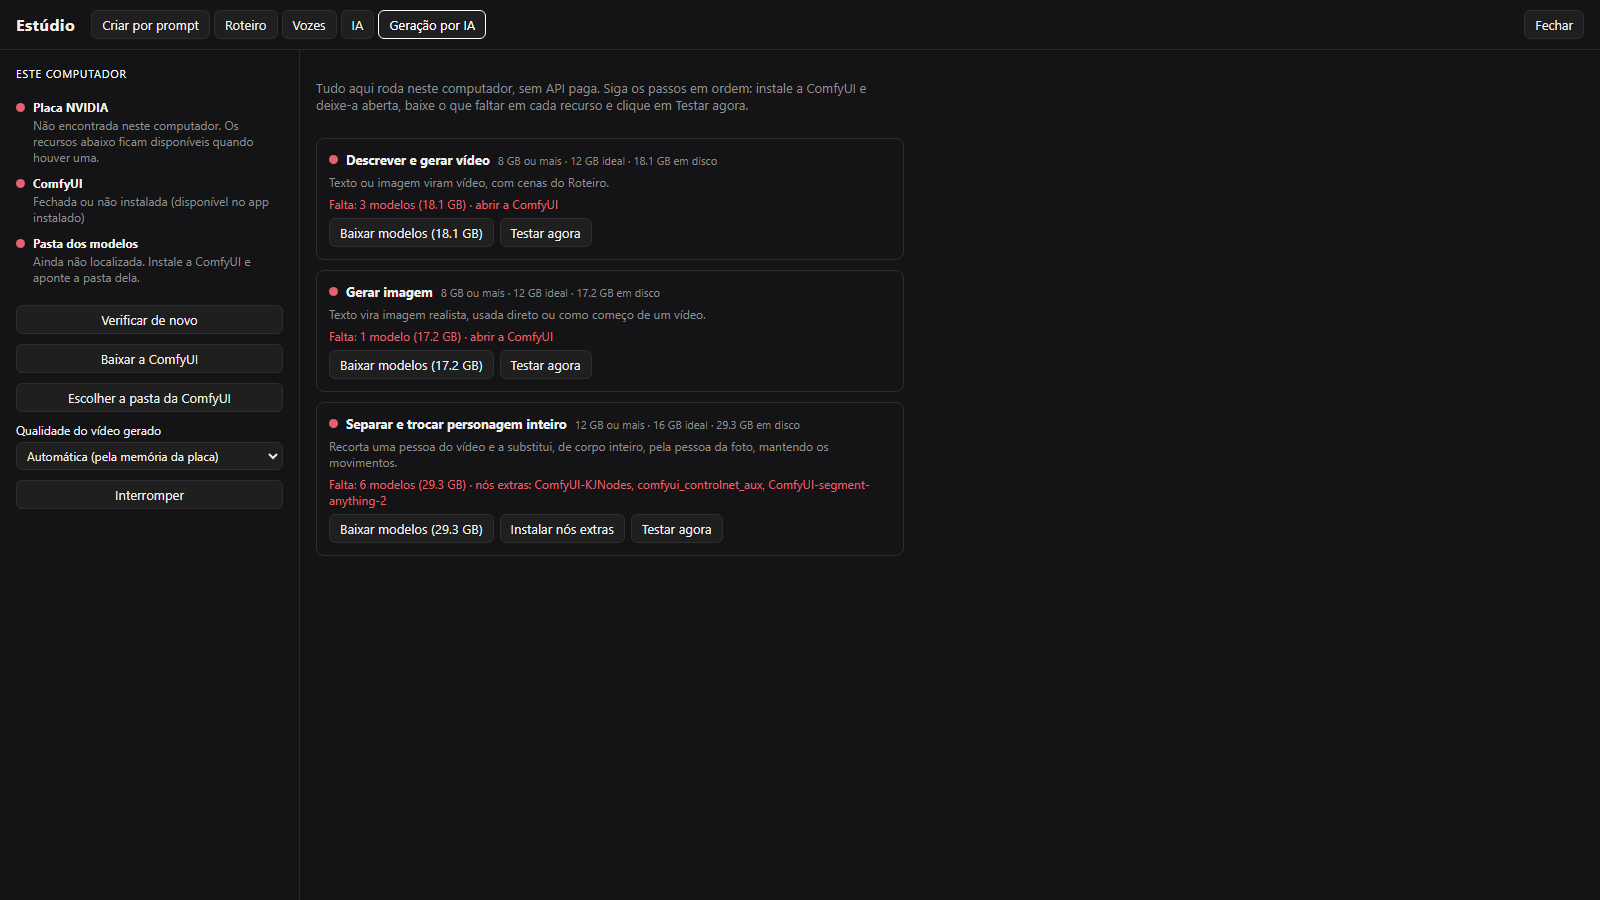This screenshot has width=1600, height=900.
Task: Click the ComfyUI red status dot
Action: [x=20, y=183]
